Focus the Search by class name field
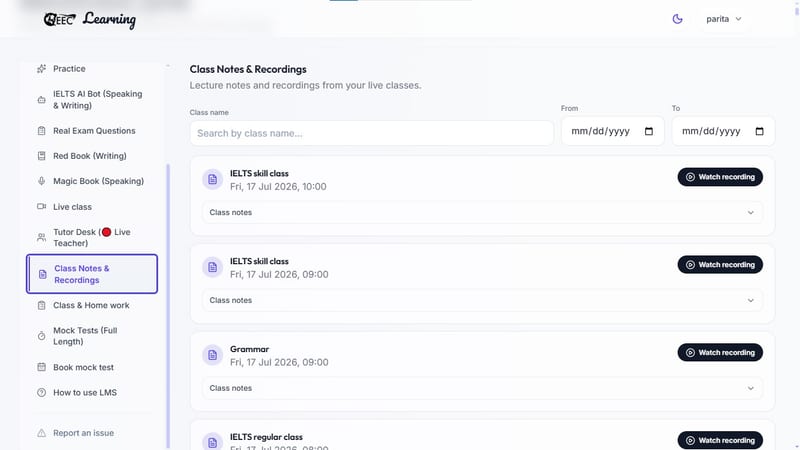 click(x=371, y=133)
